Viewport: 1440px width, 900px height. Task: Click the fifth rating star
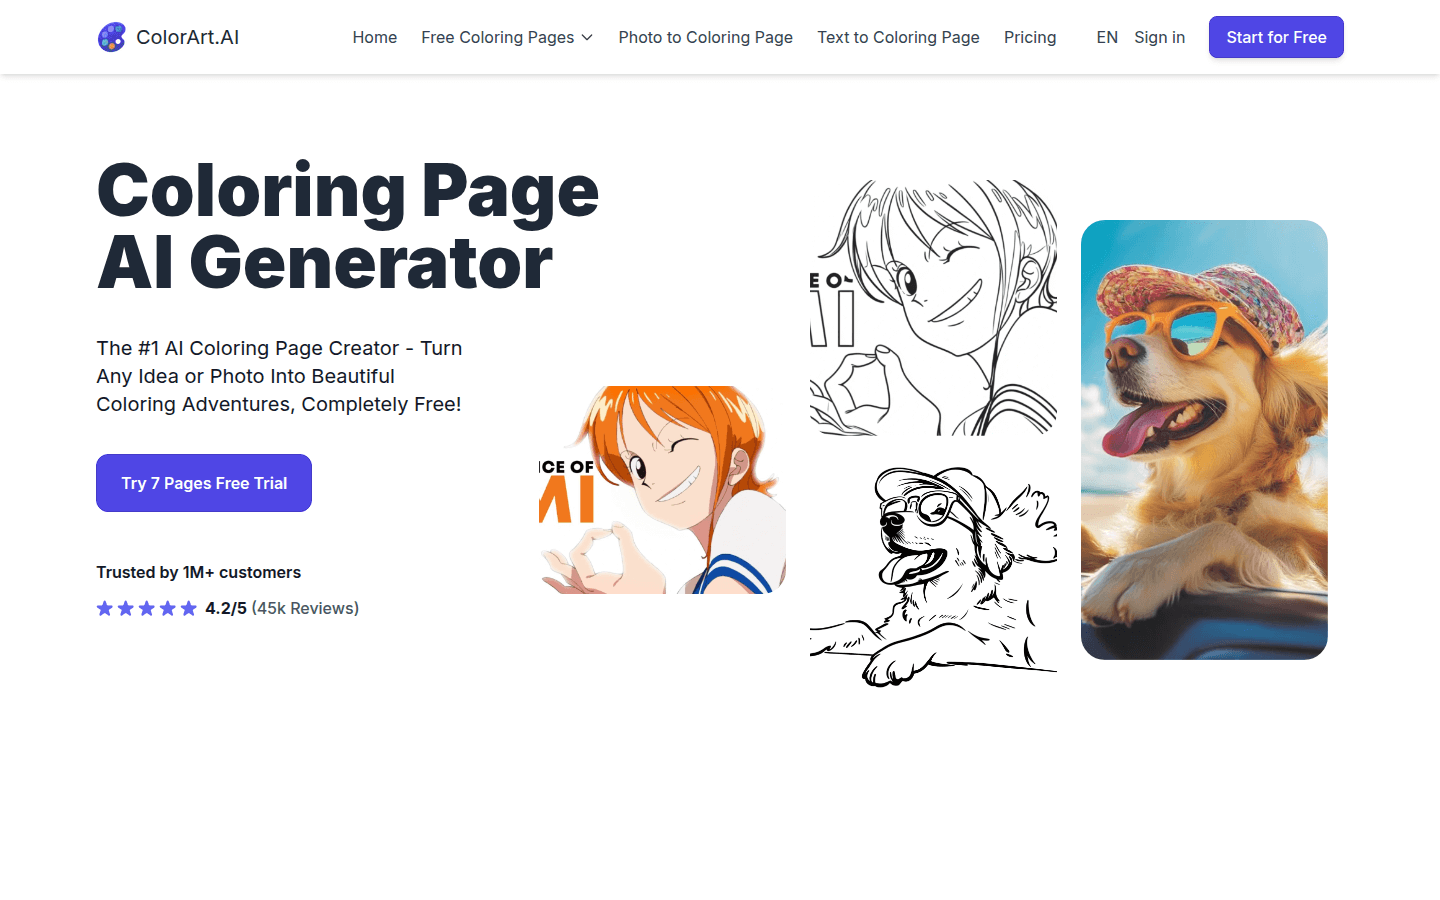189,608
